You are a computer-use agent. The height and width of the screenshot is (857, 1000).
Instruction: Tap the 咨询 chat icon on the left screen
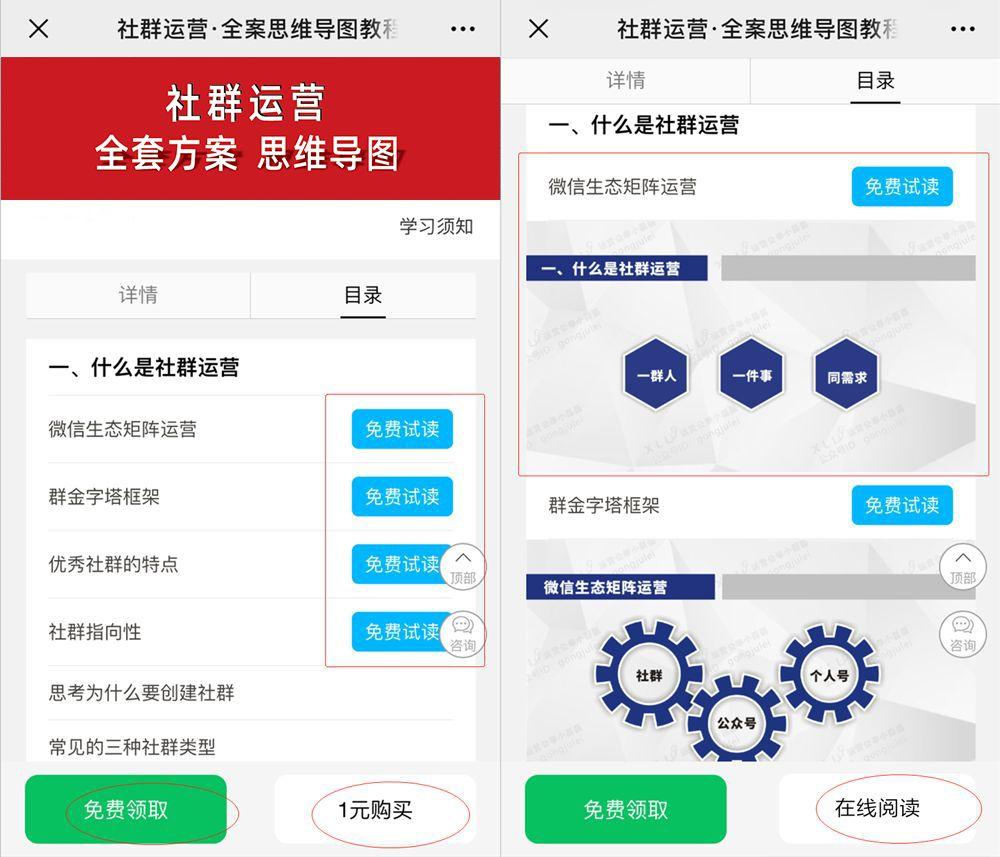click(463, 634)
